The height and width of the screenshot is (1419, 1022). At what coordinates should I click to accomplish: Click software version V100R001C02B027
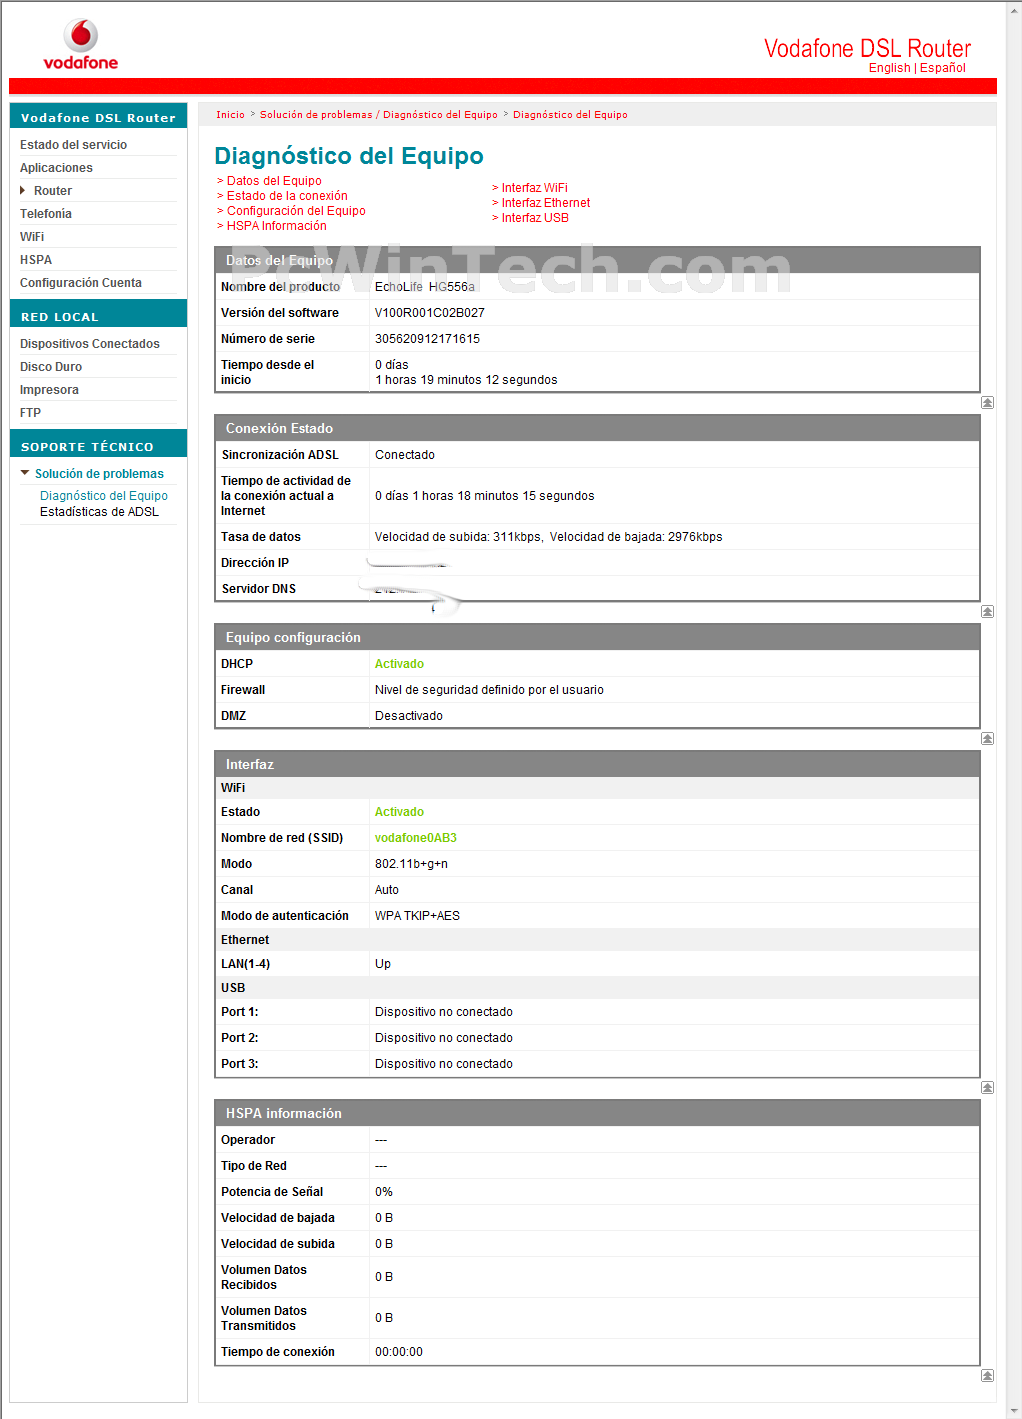430,313
